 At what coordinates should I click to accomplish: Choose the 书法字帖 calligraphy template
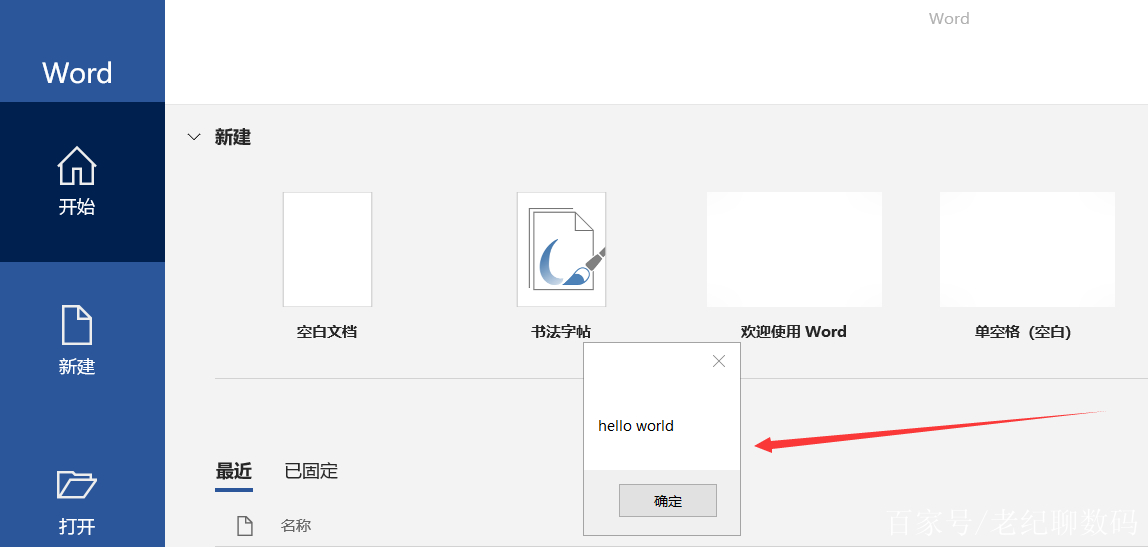(561, 250)
